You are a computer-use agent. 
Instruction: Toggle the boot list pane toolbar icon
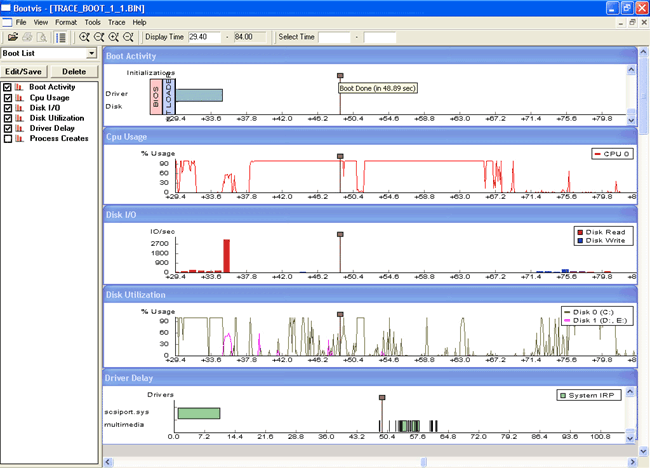(x=61, y=37)
